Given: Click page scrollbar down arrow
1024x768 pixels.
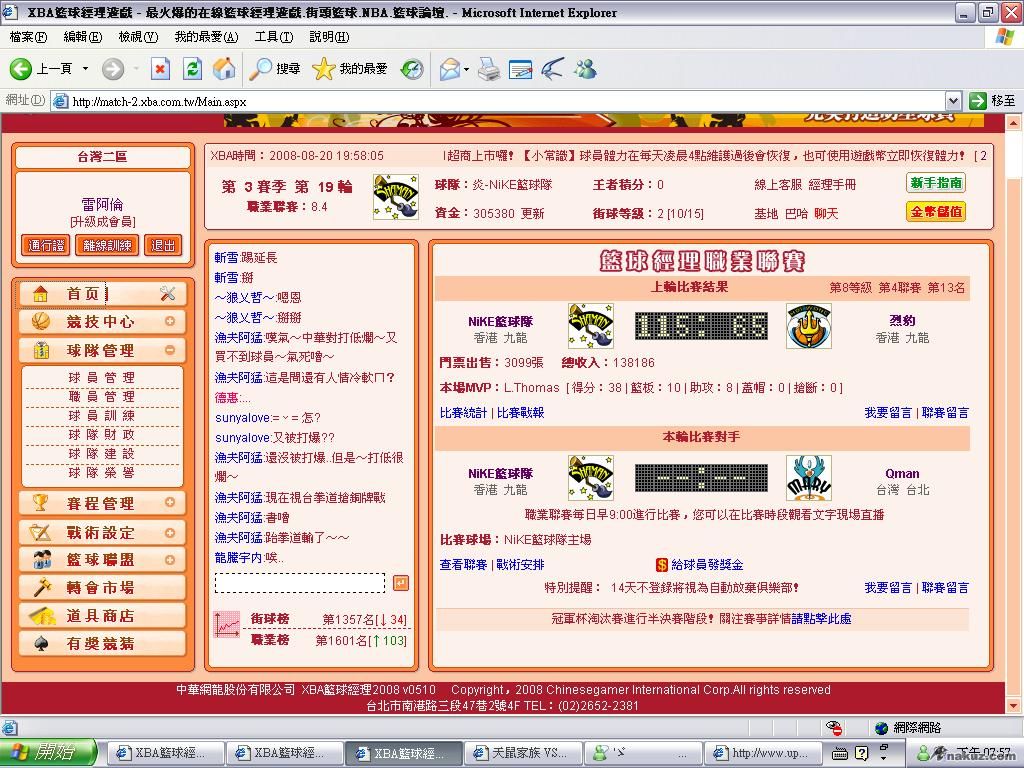Looking at the screenshot, I should (1014, 706).
